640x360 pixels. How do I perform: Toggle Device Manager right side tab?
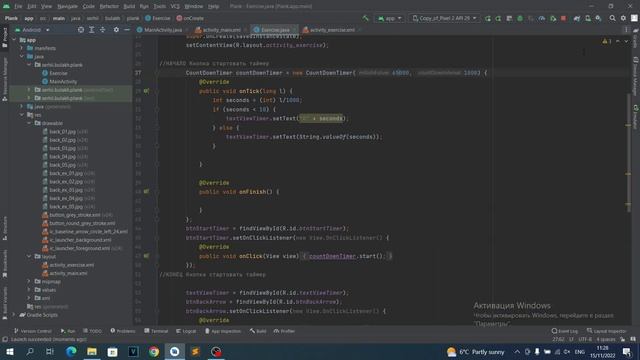pyautogui.click(x=636, y=76)
